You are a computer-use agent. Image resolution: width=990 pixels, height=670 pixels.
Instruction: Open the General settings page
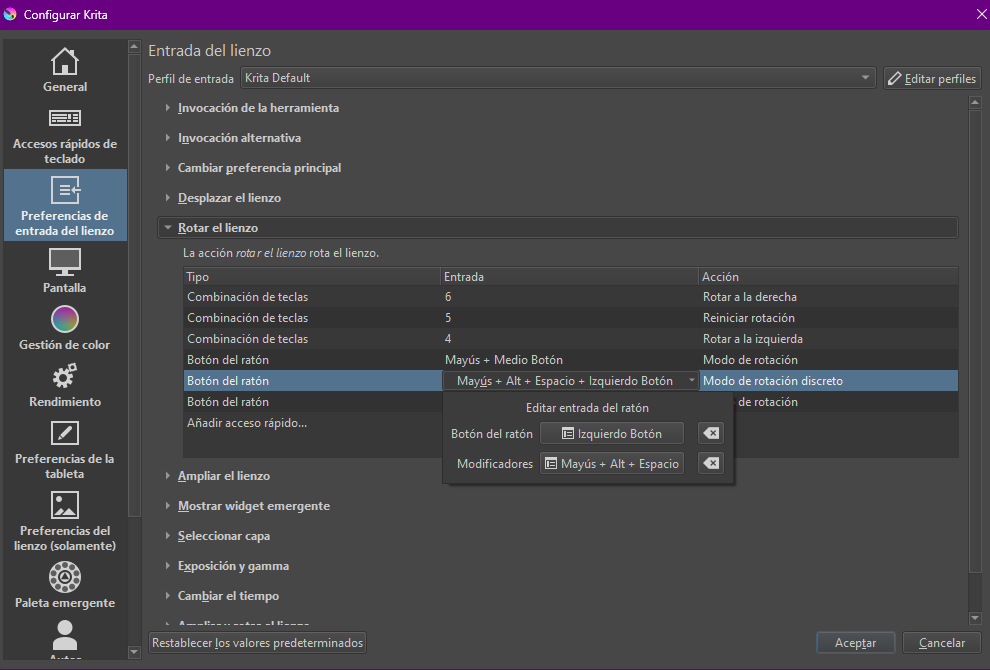click(65, 70)
